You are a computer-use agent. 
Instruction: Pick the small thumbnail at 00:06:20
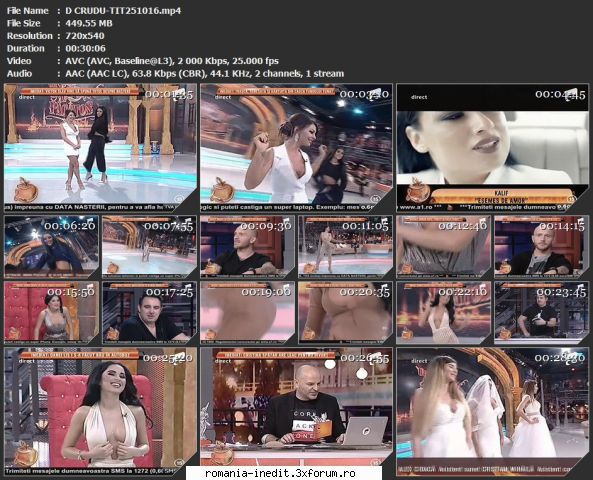[51, 247]
